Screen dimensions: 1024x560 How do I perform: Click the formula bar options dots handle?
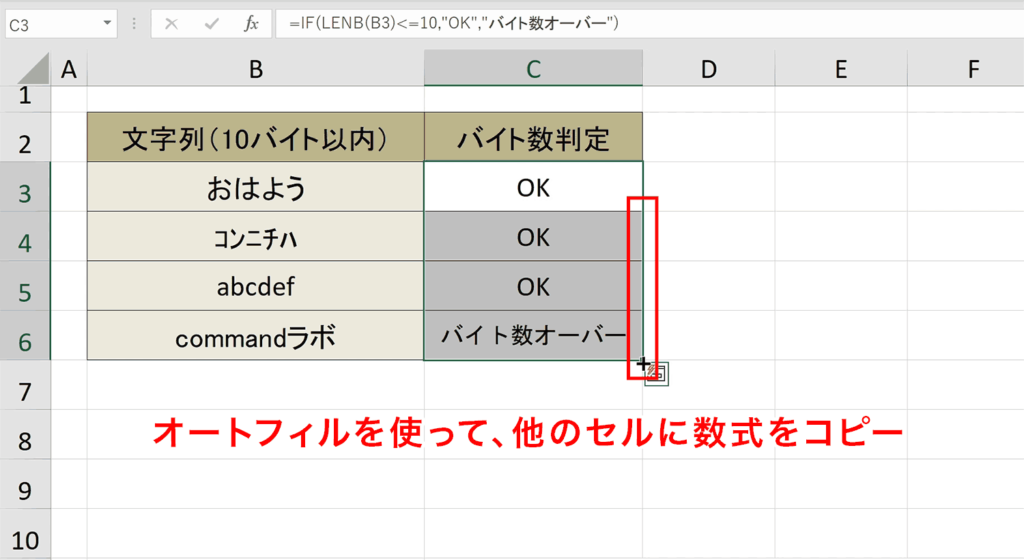134,24
